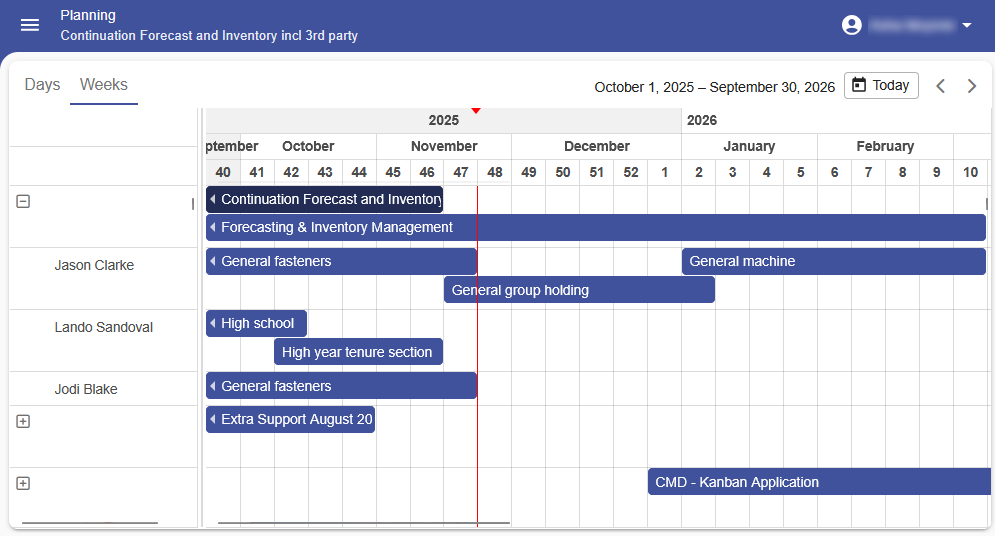This screenshot has width=995, height=536.
Task: Click the December month header
Action: 596,147
